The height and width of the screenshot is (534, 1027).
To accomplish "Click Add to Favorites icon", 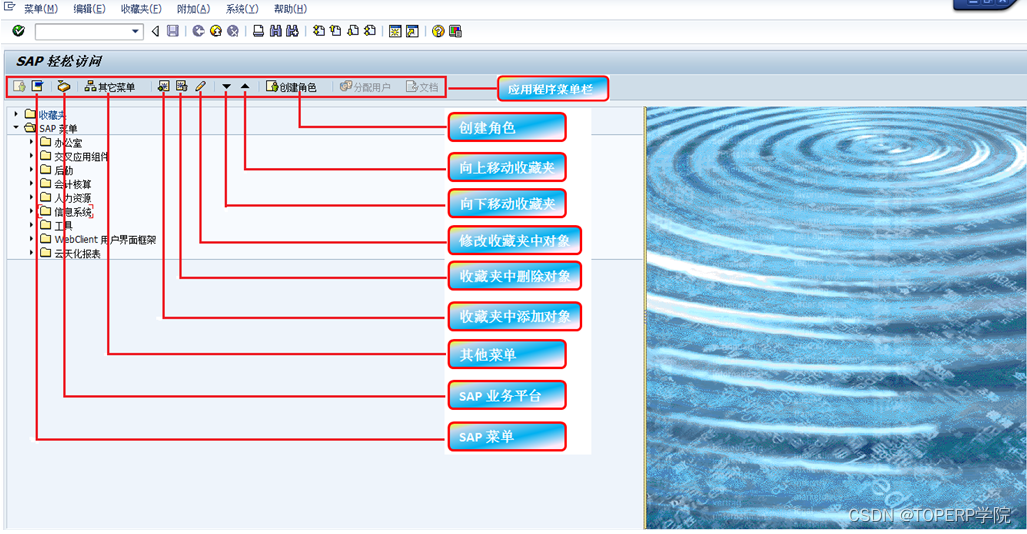I will pyautogui.click(x=164, y=86).
